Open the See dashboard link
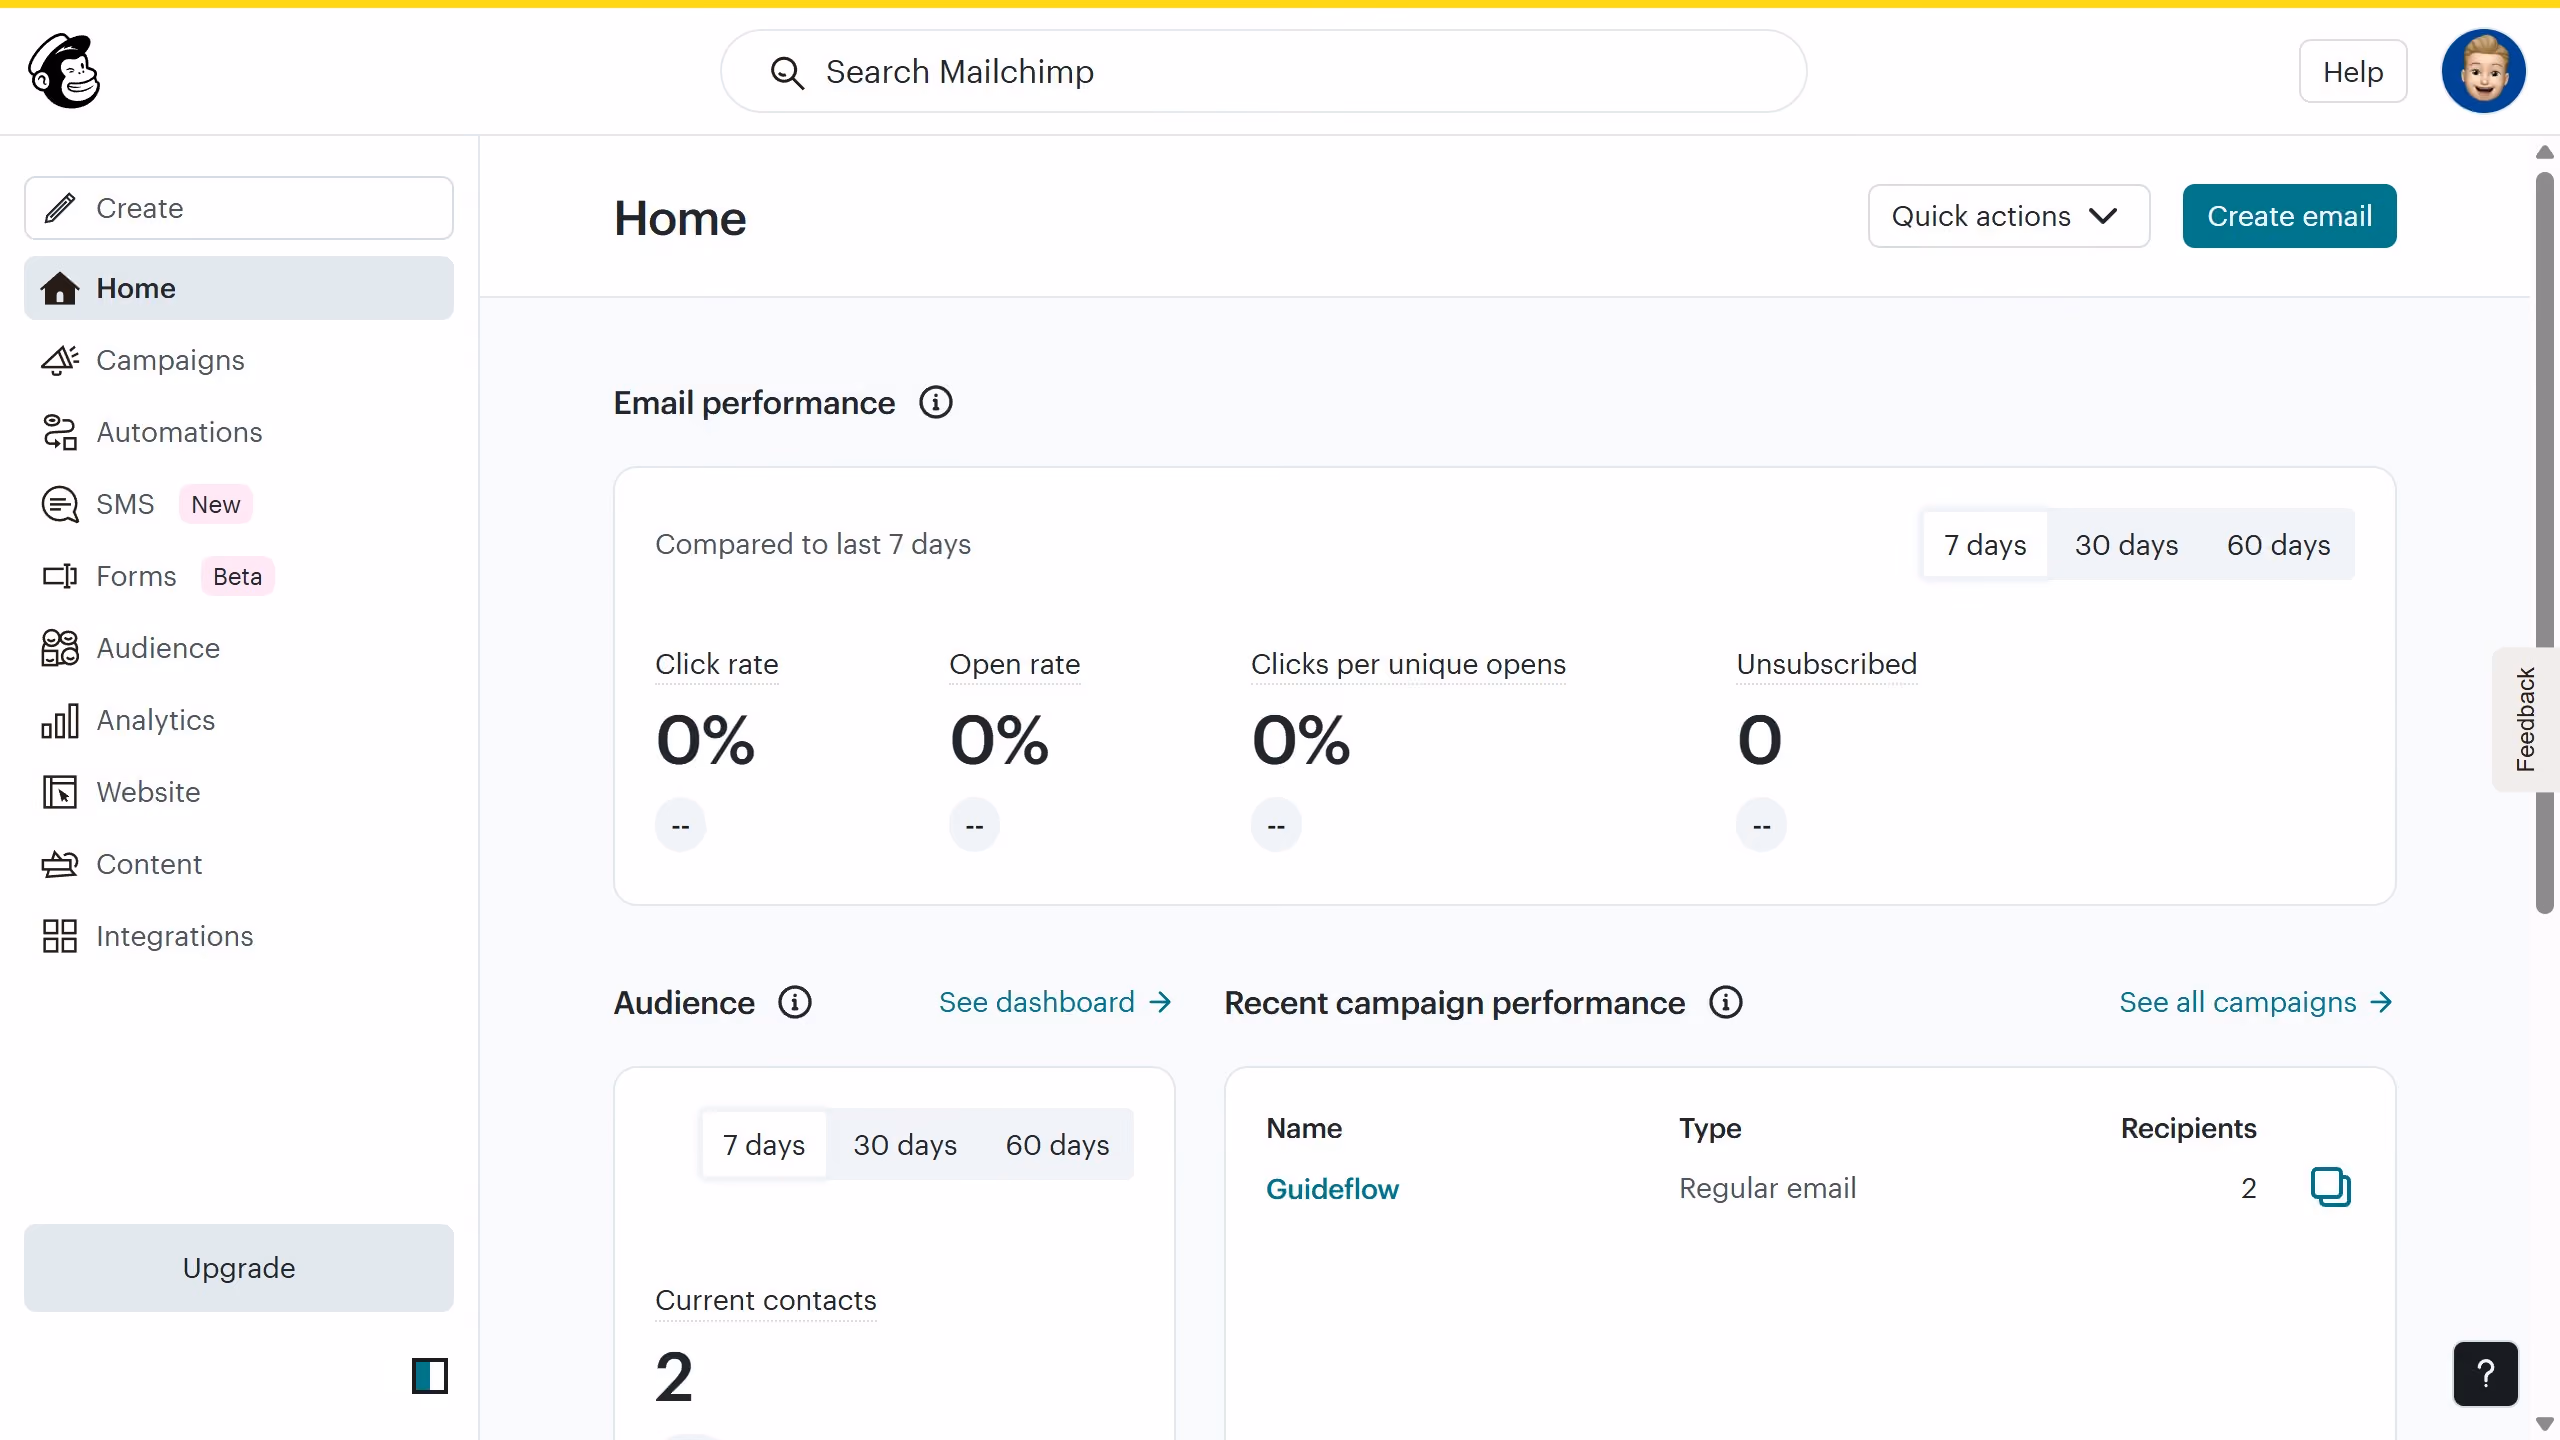Viewport: 2560px width, 1440px height. (1055, 1002)
